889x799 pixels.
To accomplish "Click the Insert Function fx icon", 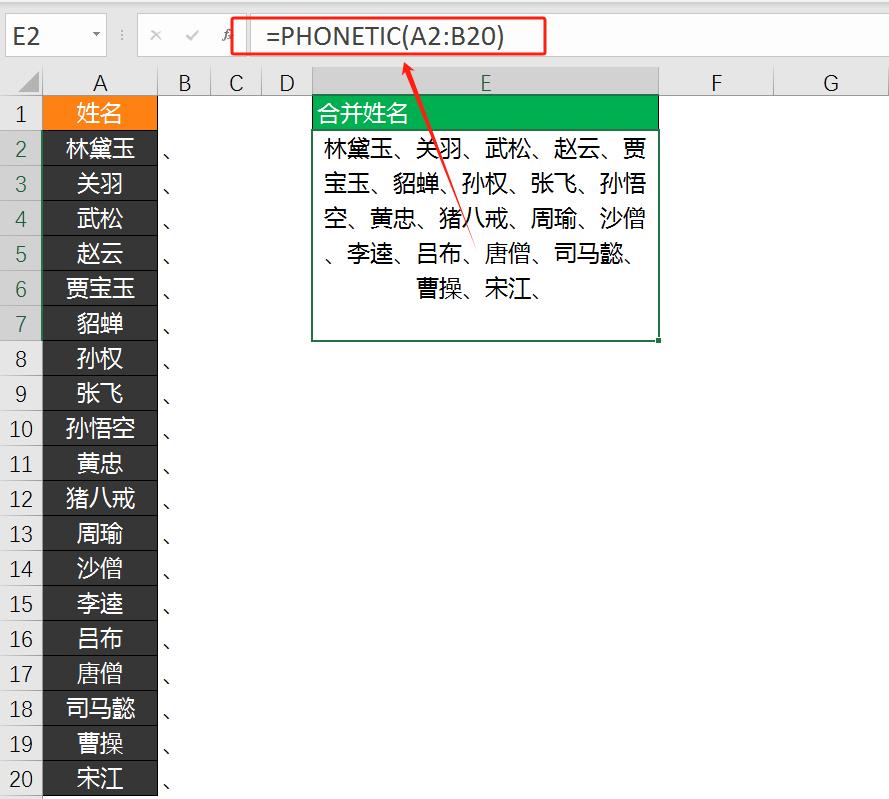I will point(227,36).
